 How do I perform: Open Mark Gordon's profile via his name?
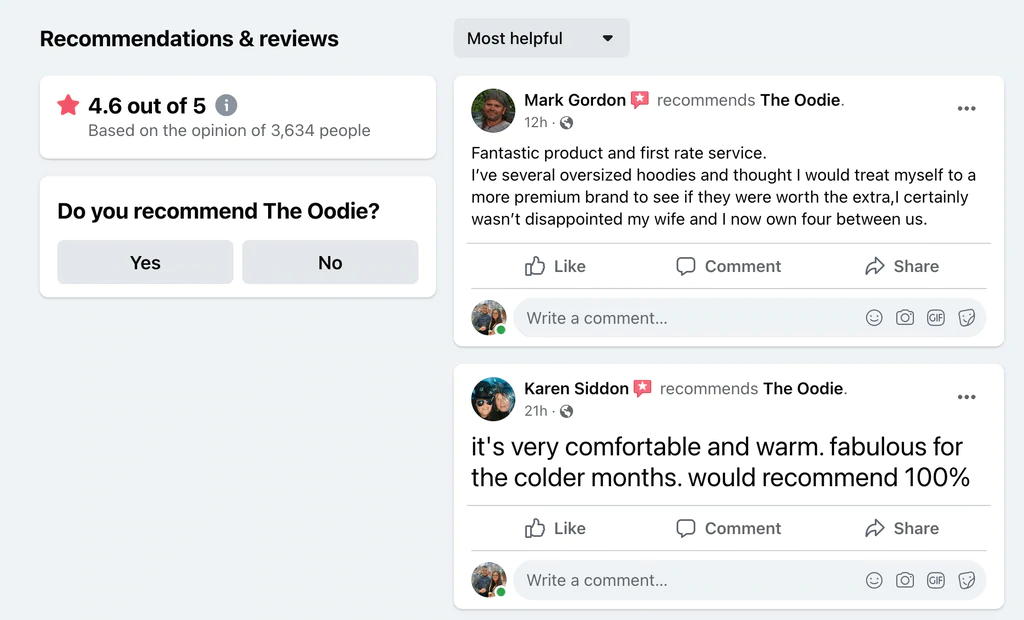(575, 100)
